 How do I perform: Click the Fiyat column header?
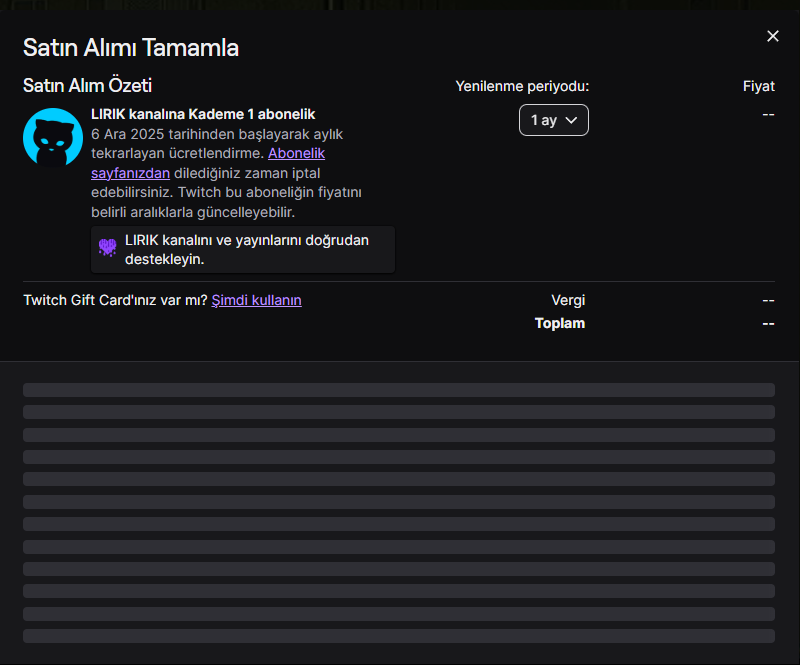point(759,86)
